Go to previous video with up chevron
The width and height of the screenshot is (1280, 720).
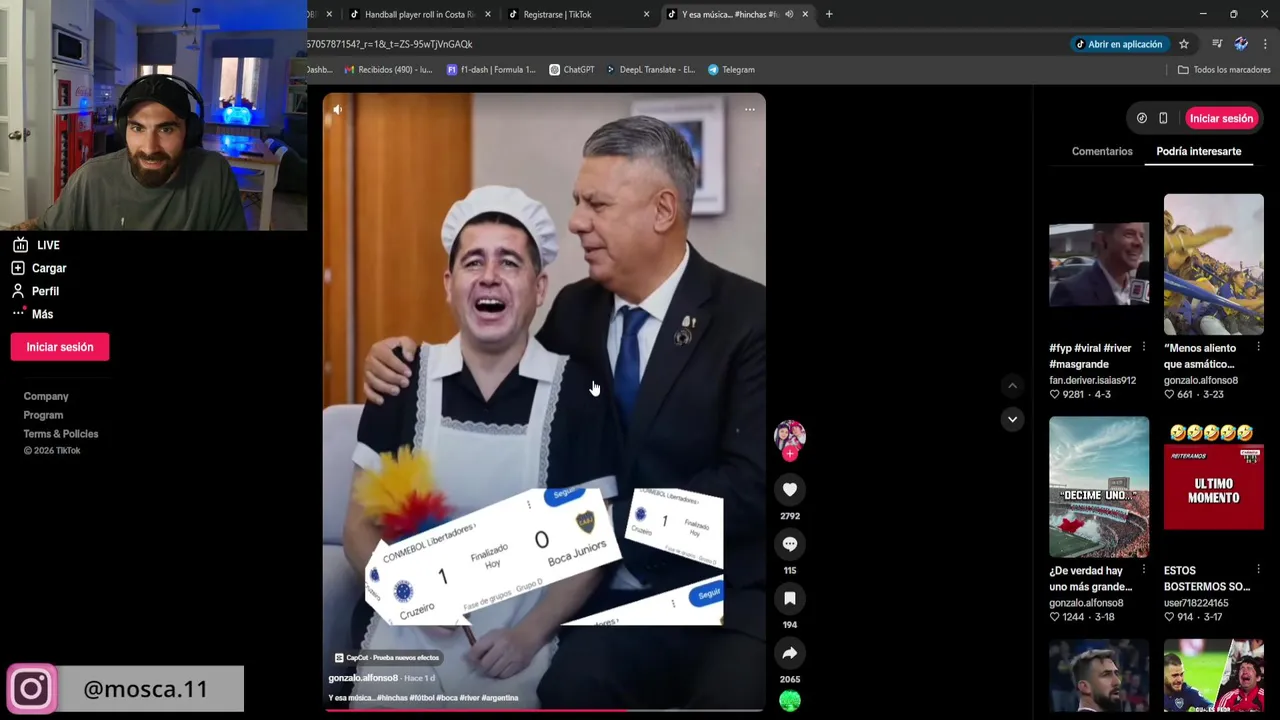[x=1012, y=386]
